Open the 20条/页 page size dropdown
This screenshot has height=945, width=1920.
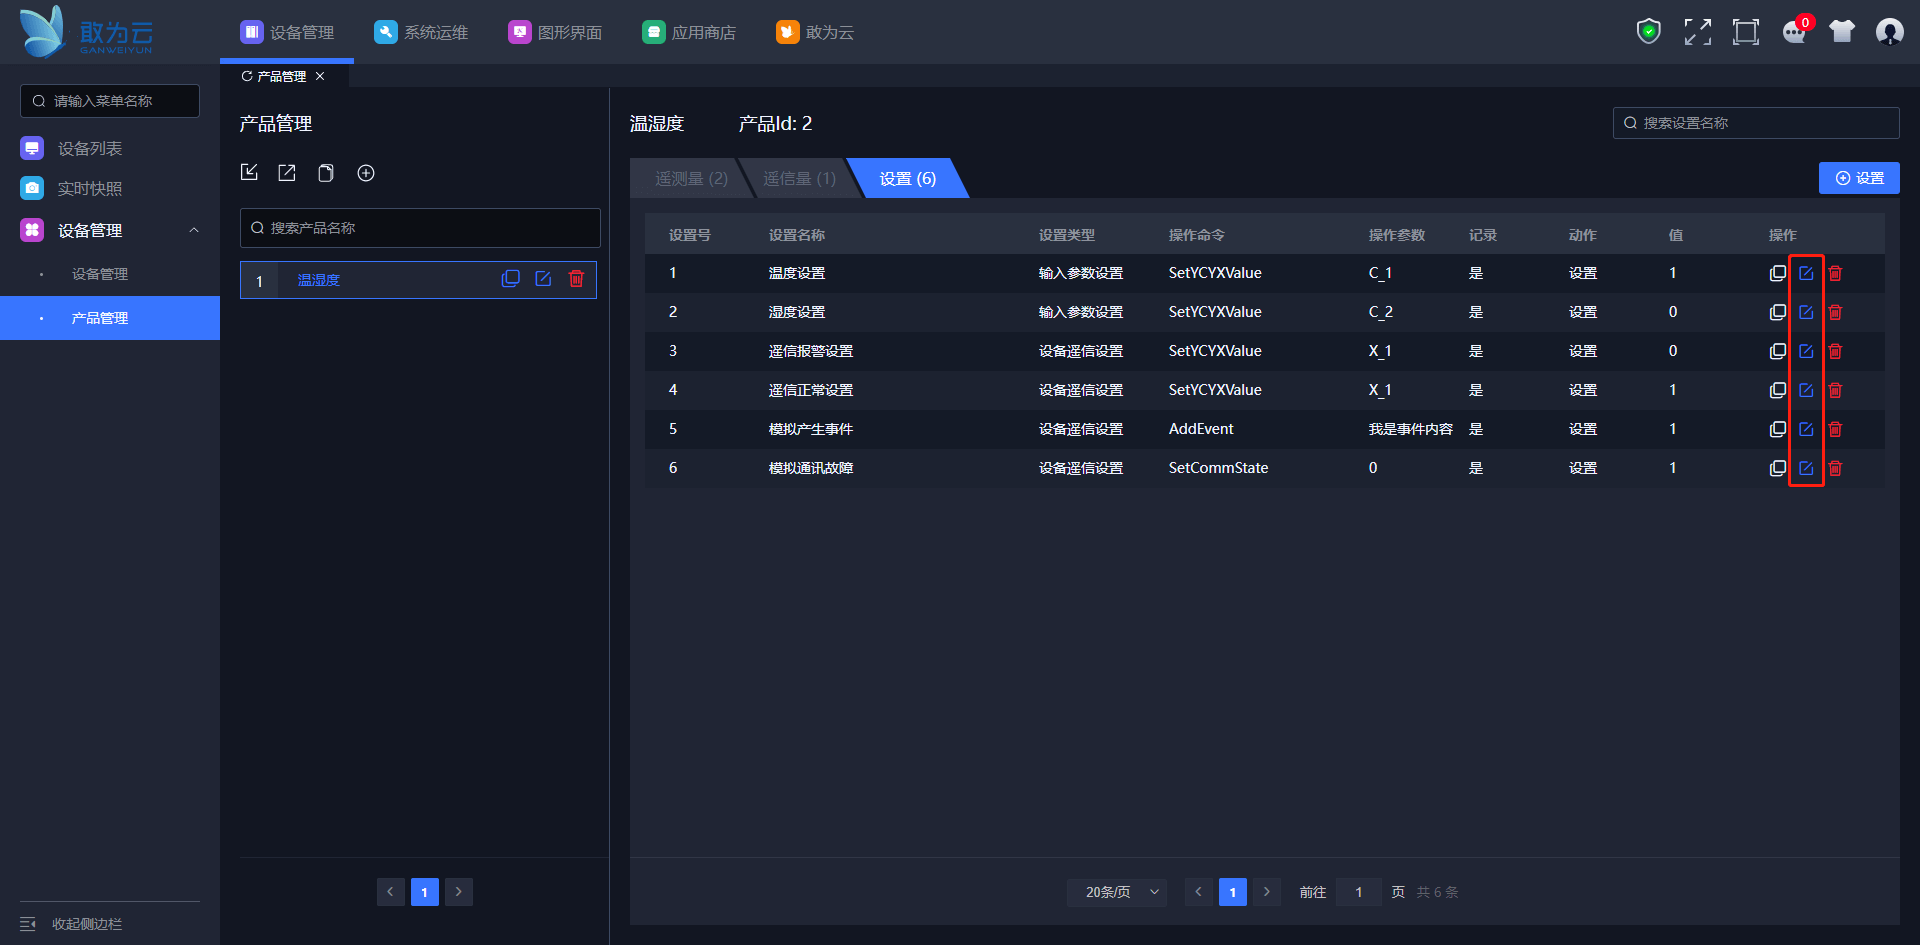[1116, 892]
